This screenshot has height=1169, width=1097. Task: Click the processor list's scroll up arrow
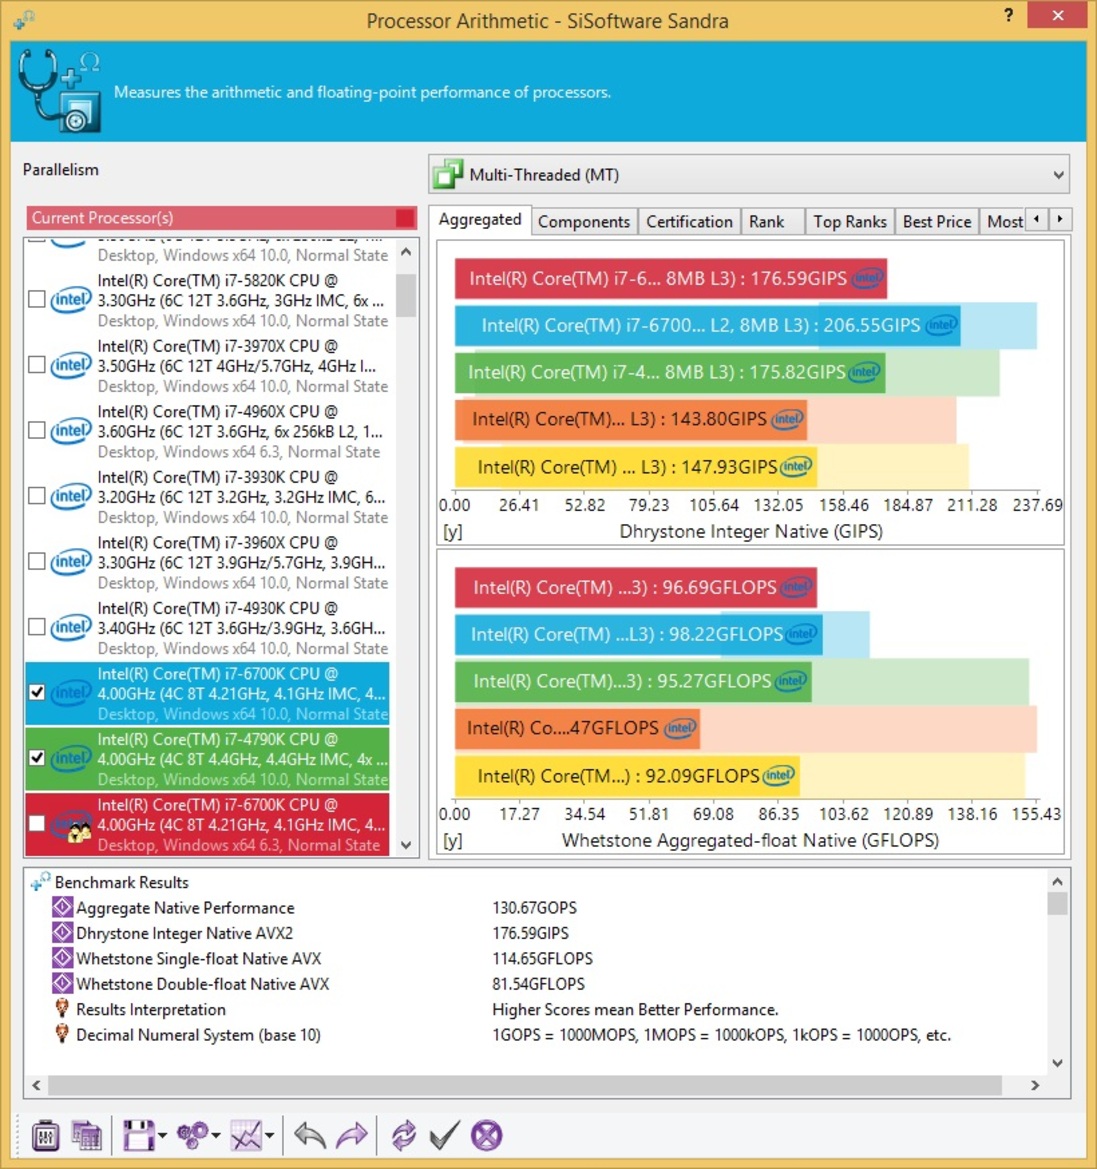tap(406, 252)
